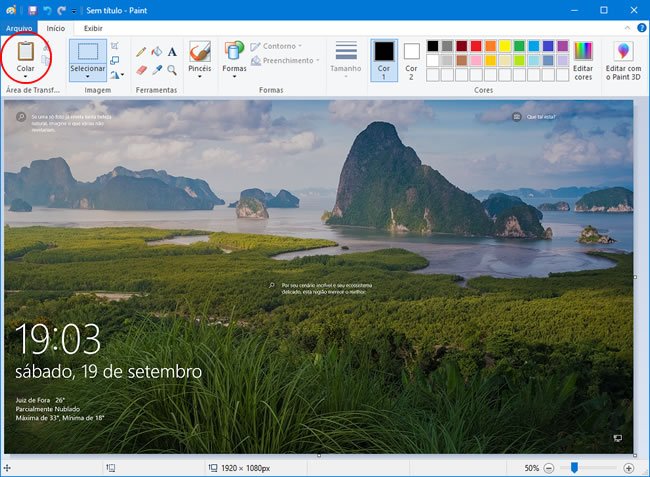
Task: Expand the Formas shapes gallery
Action: tap(234, 76)
